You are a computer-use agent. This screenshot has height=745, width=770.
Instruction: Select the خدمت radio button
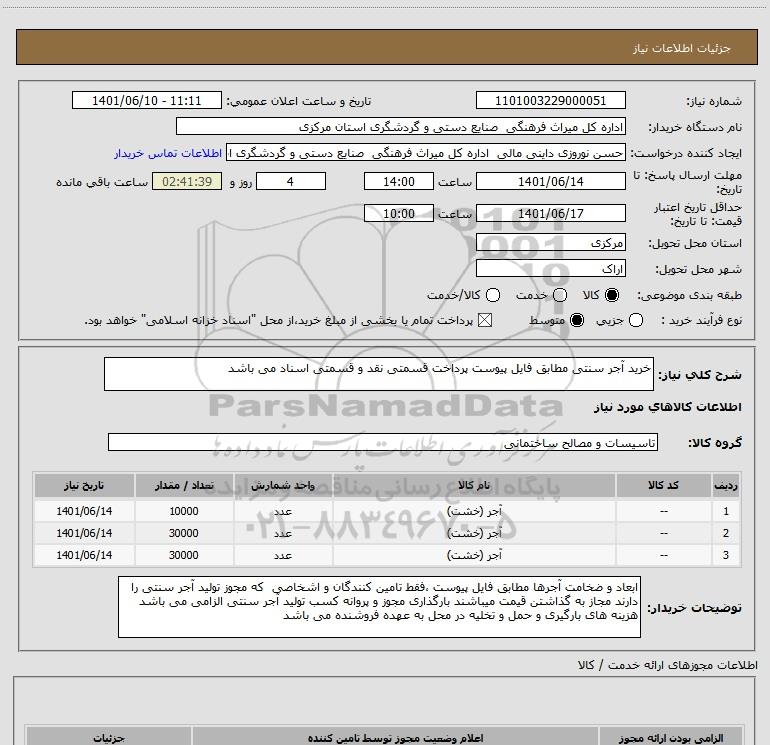560,295
